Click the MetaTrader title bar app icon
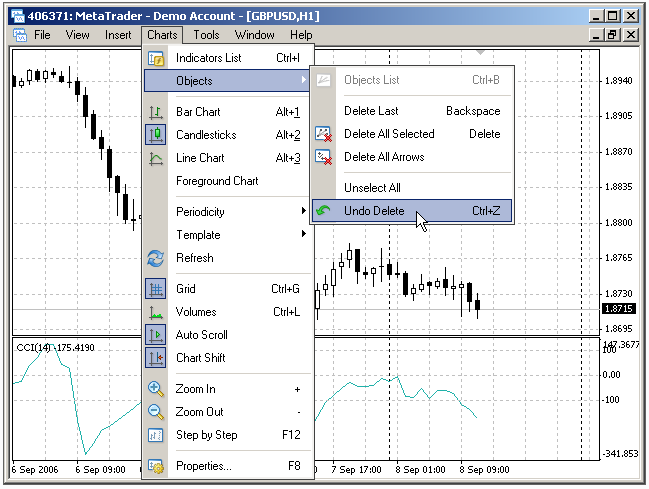The width and height of the screenshot is (649, 489). pos(18,16)
